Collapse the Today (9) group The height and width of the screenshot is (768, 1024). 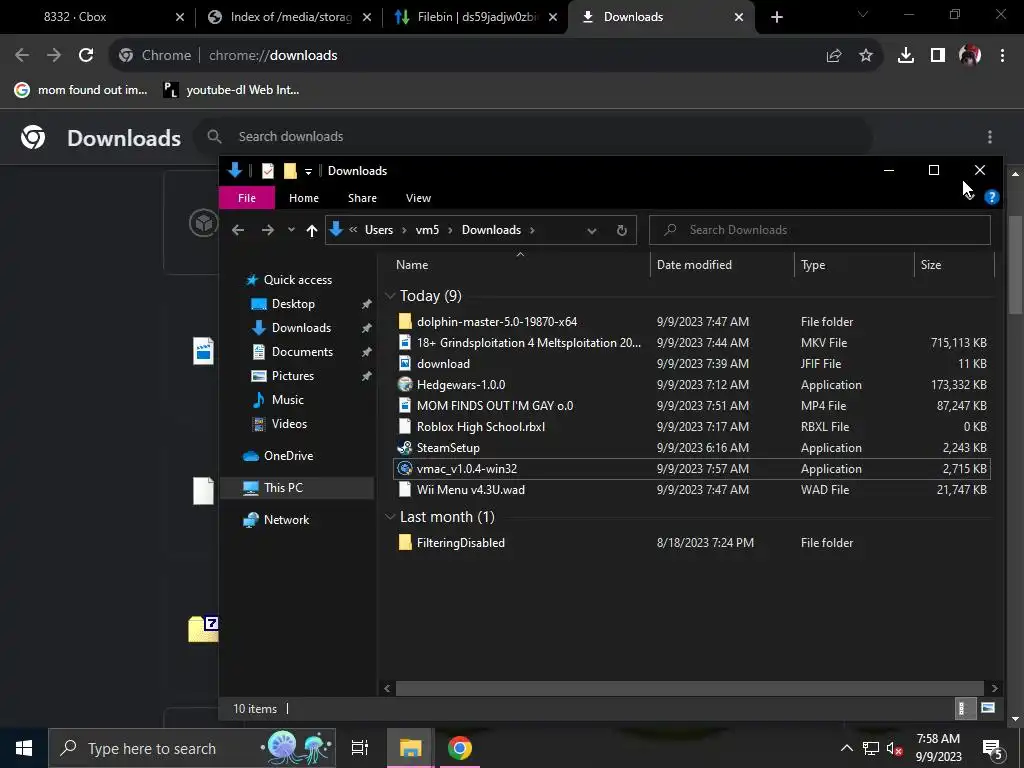[x=390, y=296]
